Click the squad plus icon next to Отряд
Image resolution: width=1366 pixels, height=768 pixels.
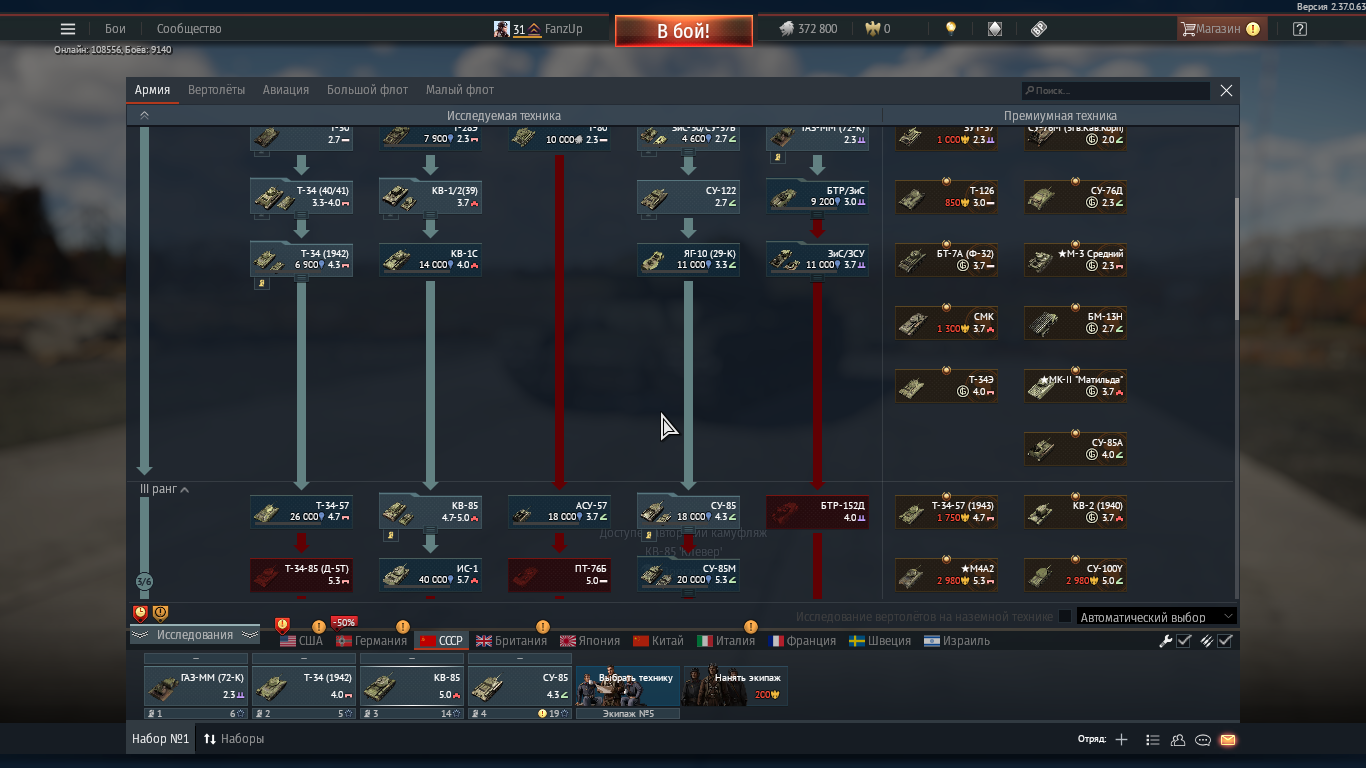(x=1121, y=740)
